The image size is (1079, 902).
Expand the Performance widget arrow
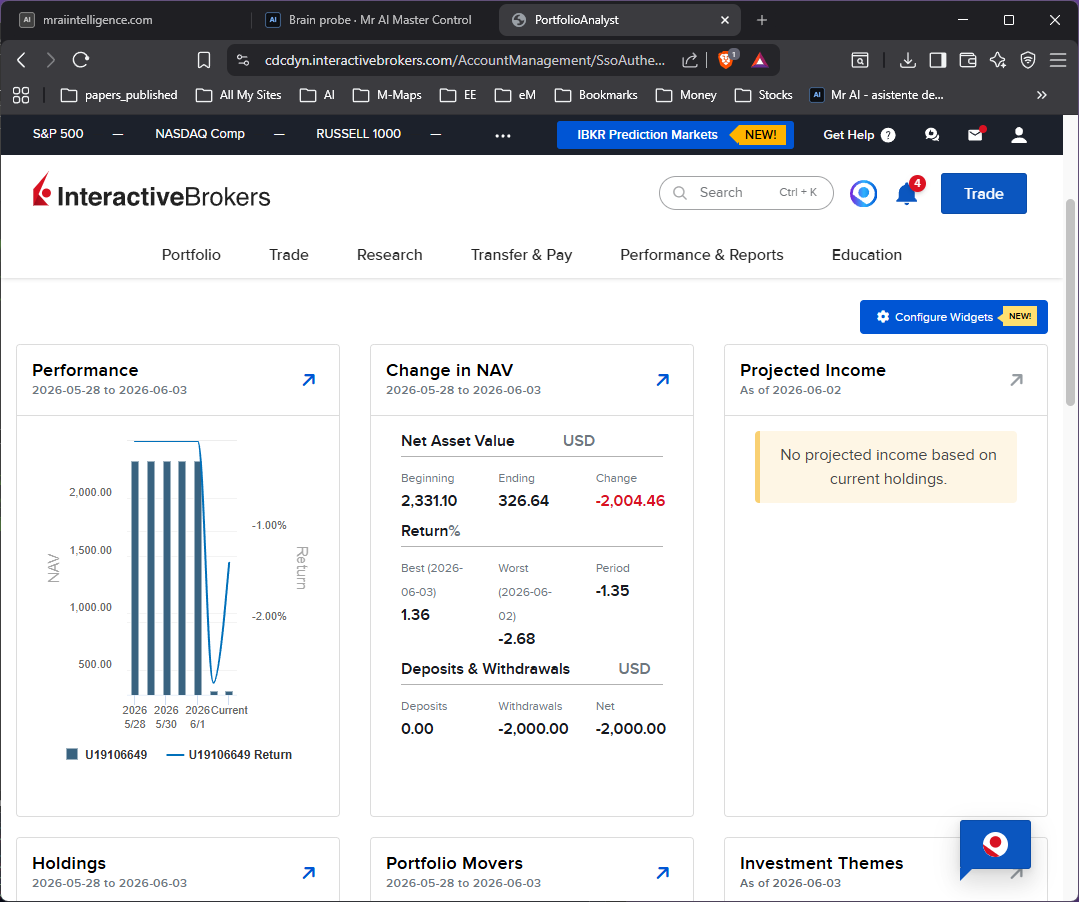coord(309,380)
